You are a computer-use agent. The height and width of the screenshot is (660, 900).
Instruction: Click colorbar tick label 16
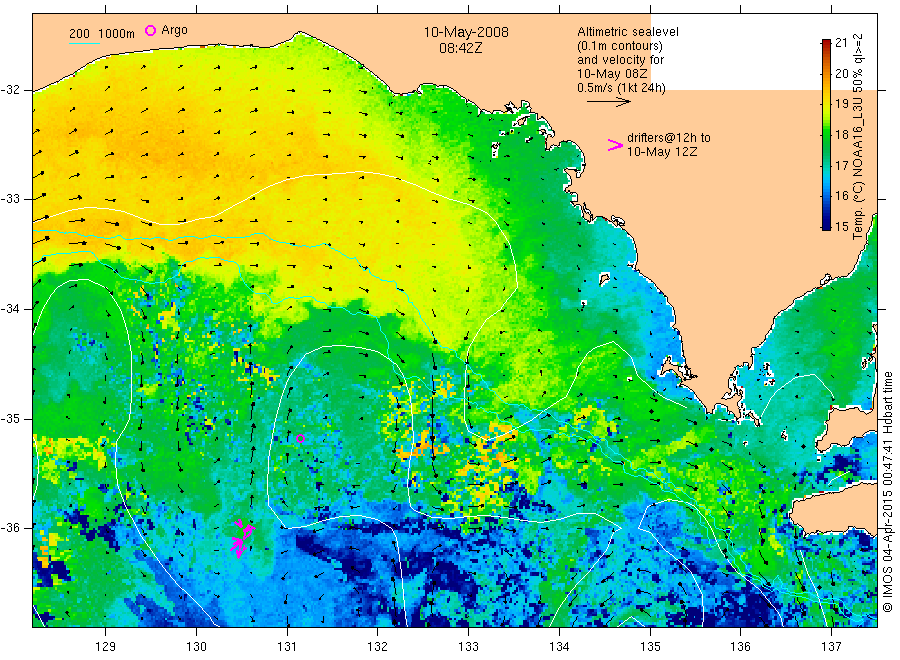[x=841, y=196]
